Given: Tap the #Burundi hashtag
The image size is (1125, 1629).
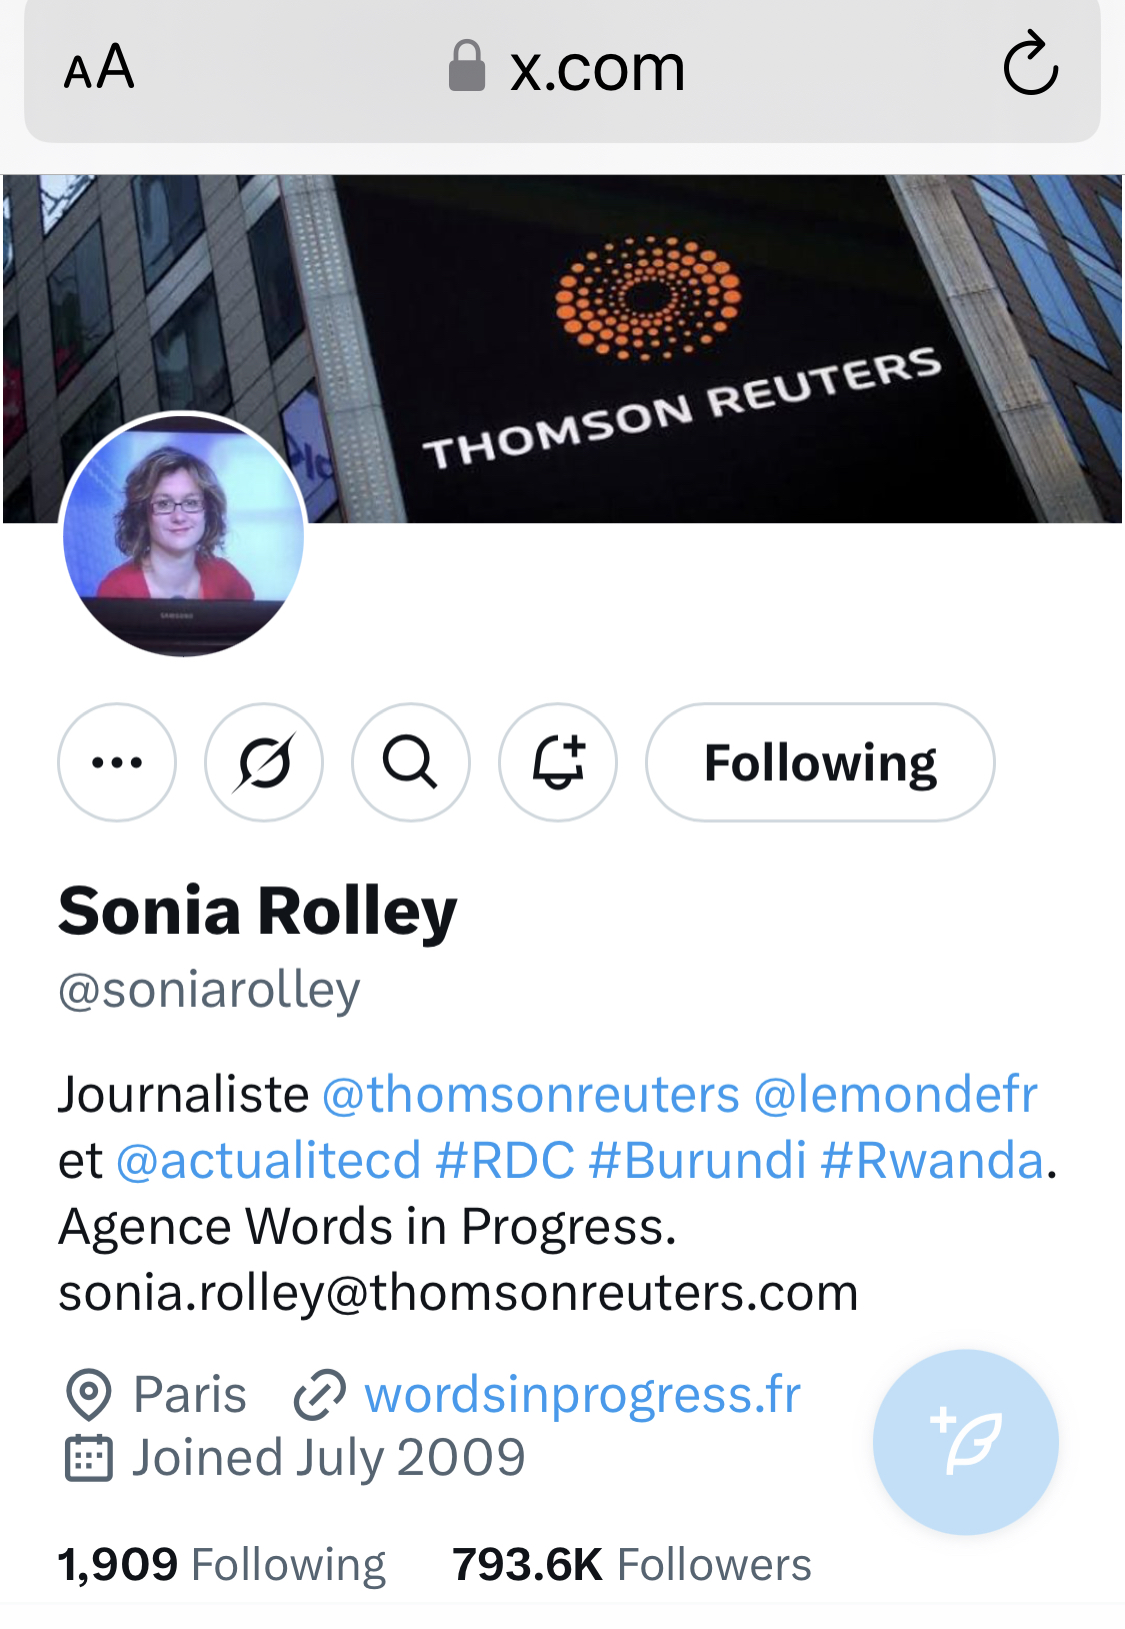Looking at the screenshot, I should [x=698, y=1161].
